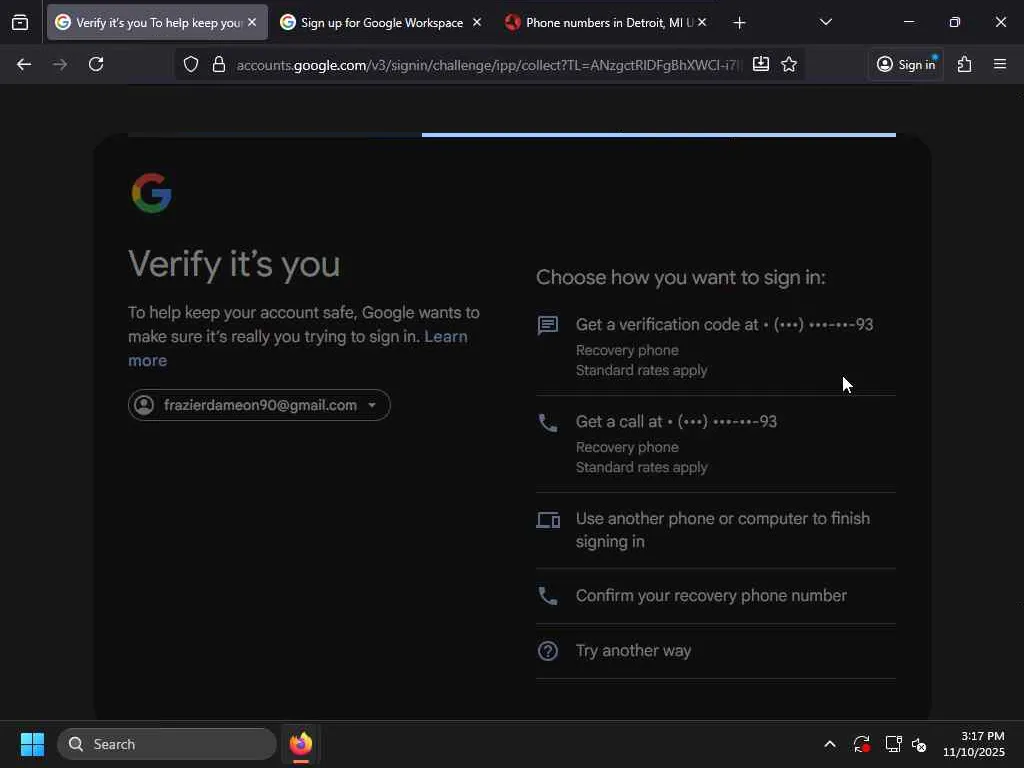The height and width of the screenshot is (768, 1024).
Task: Reload the current page
Action: coord(96,64)
